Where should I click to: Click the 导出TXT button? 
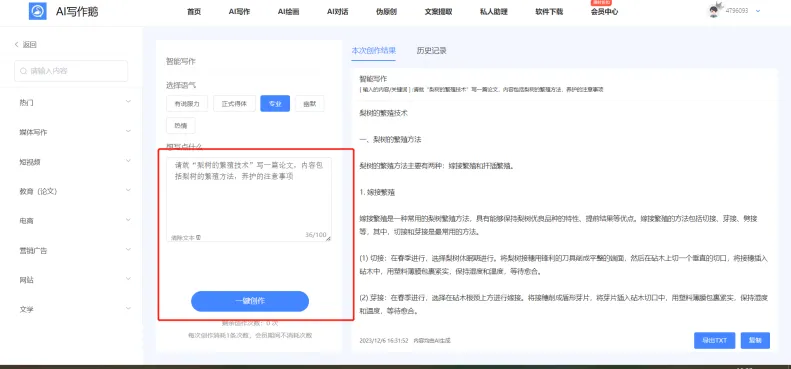(x=714, y=340)
